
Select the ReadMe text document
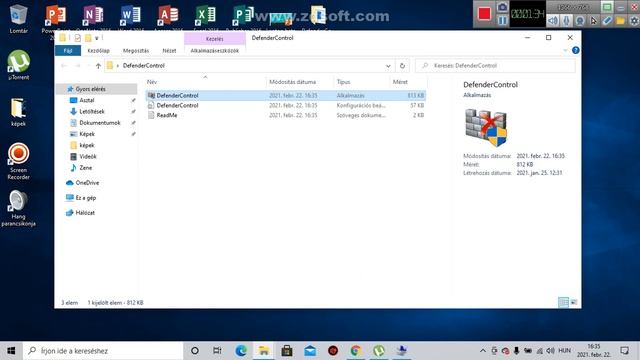[286, 115]
